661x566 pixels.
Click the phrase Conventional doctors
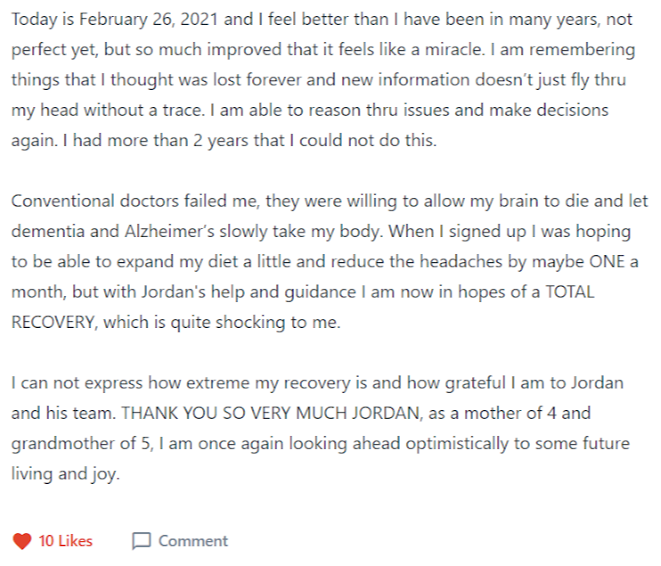pos(95,201)
